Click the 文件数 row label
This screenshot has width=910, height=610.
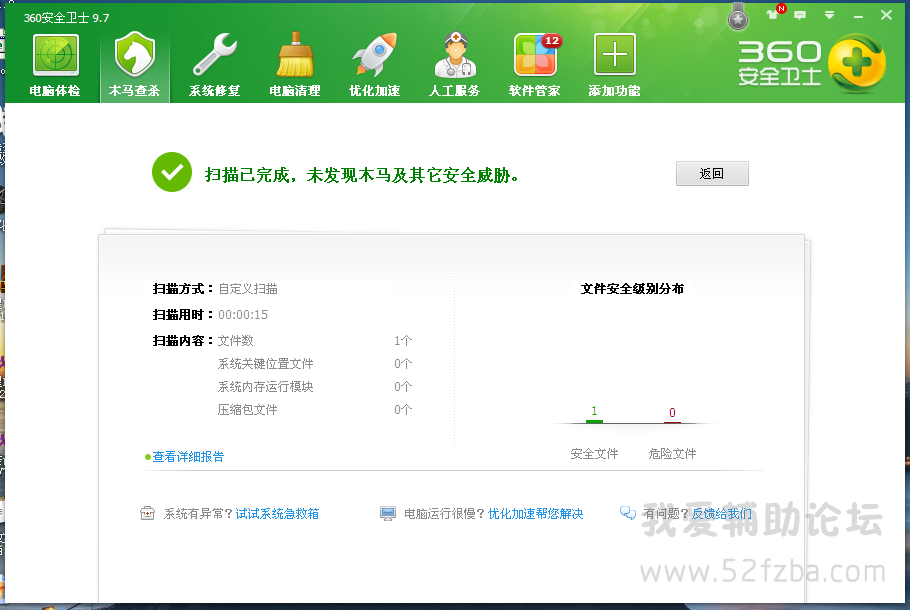coord(236,341)
